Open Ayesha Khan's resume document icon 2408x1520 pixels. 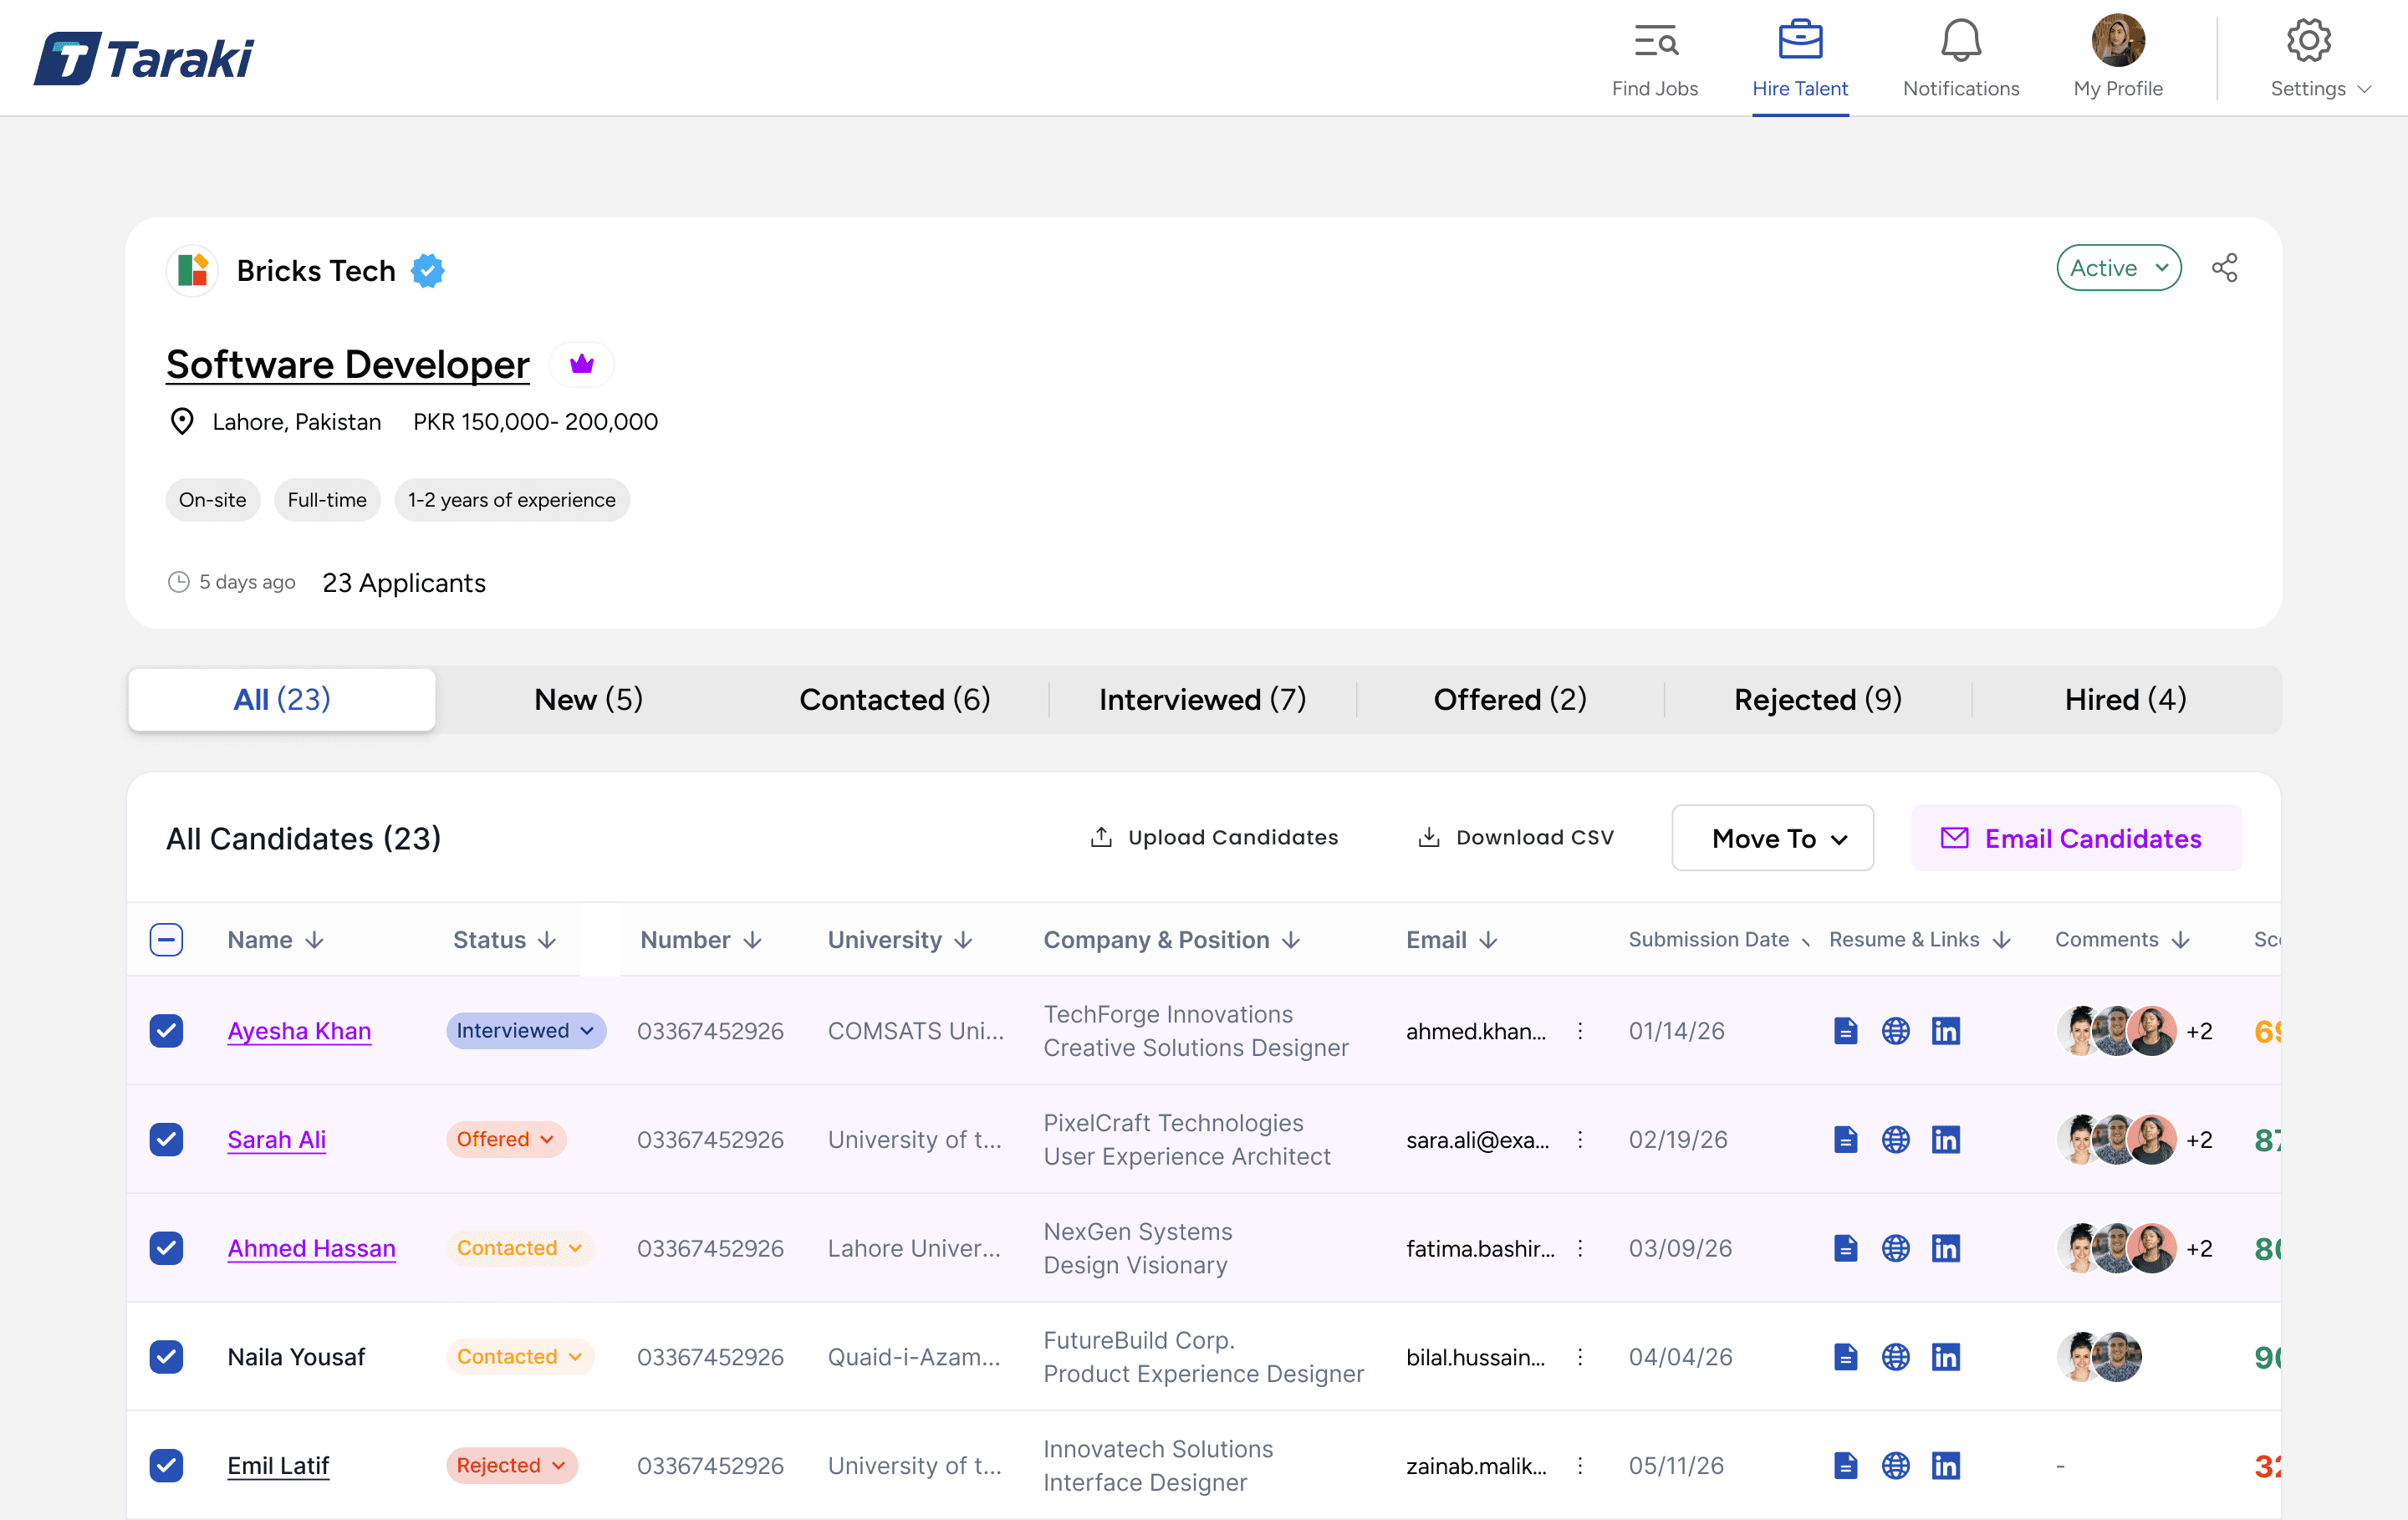point(1845,1030)
